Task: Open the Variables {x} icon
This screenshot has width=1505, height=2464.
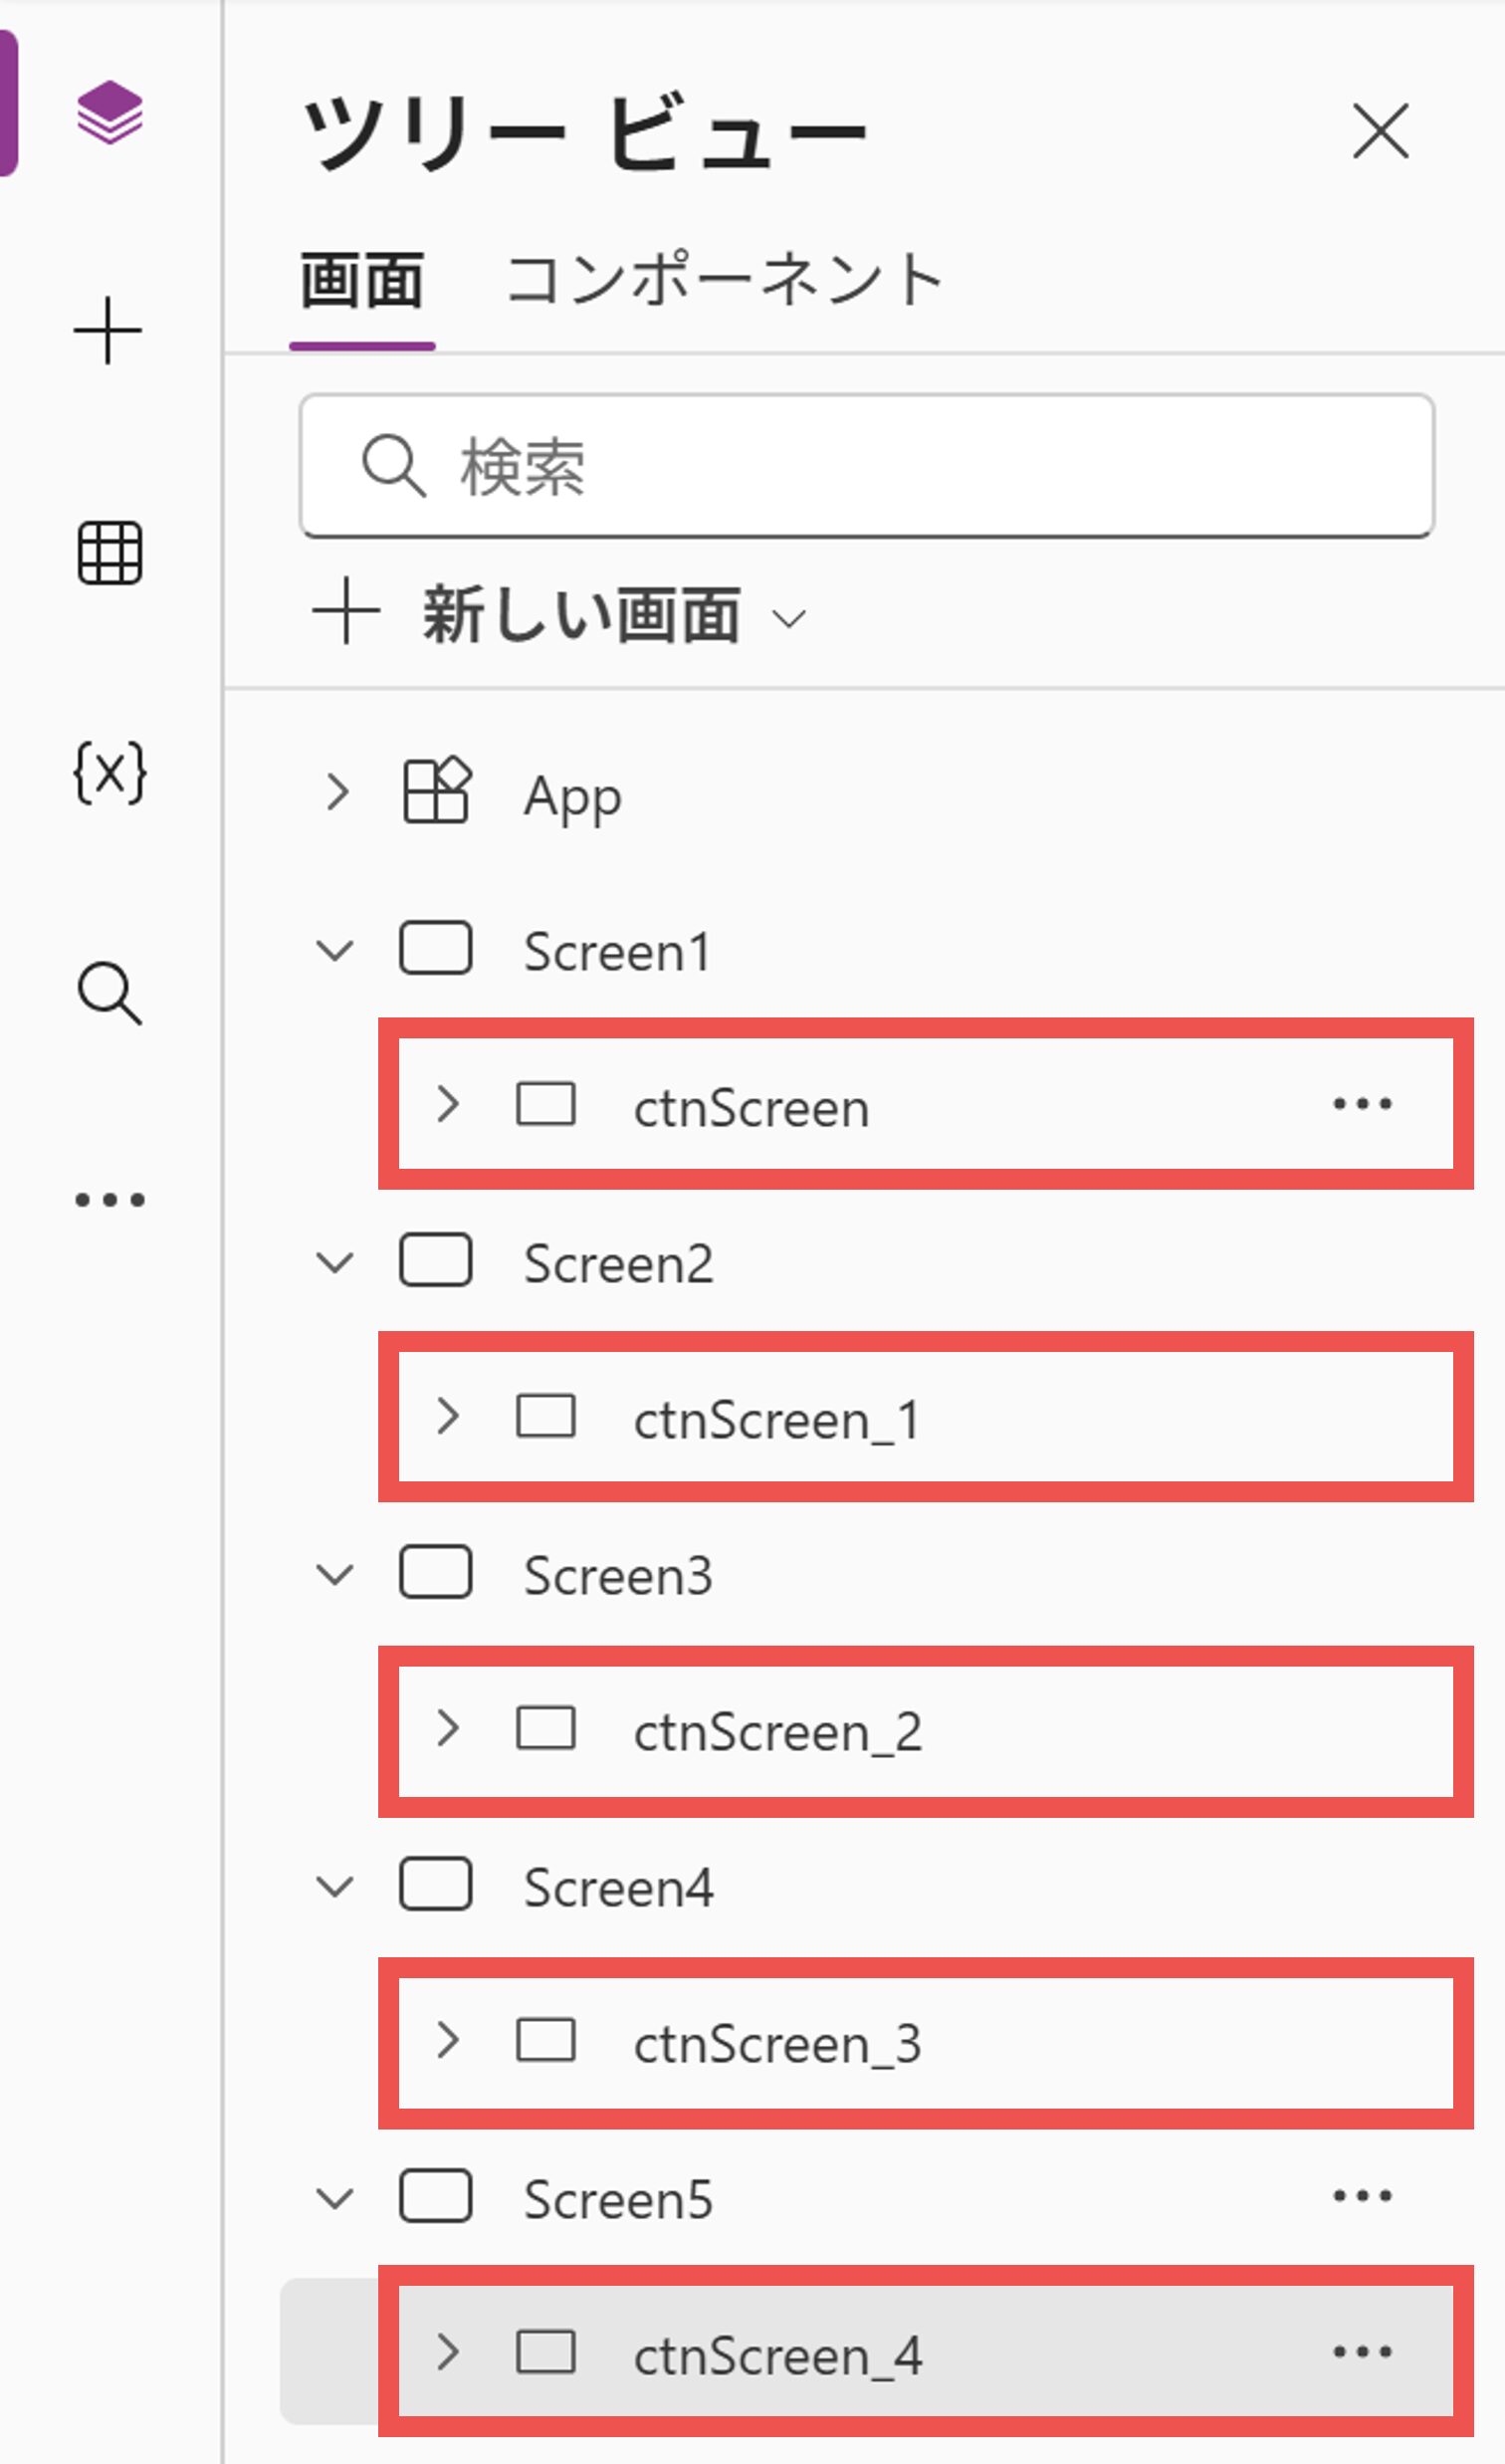Action: (x=110, y=773)
